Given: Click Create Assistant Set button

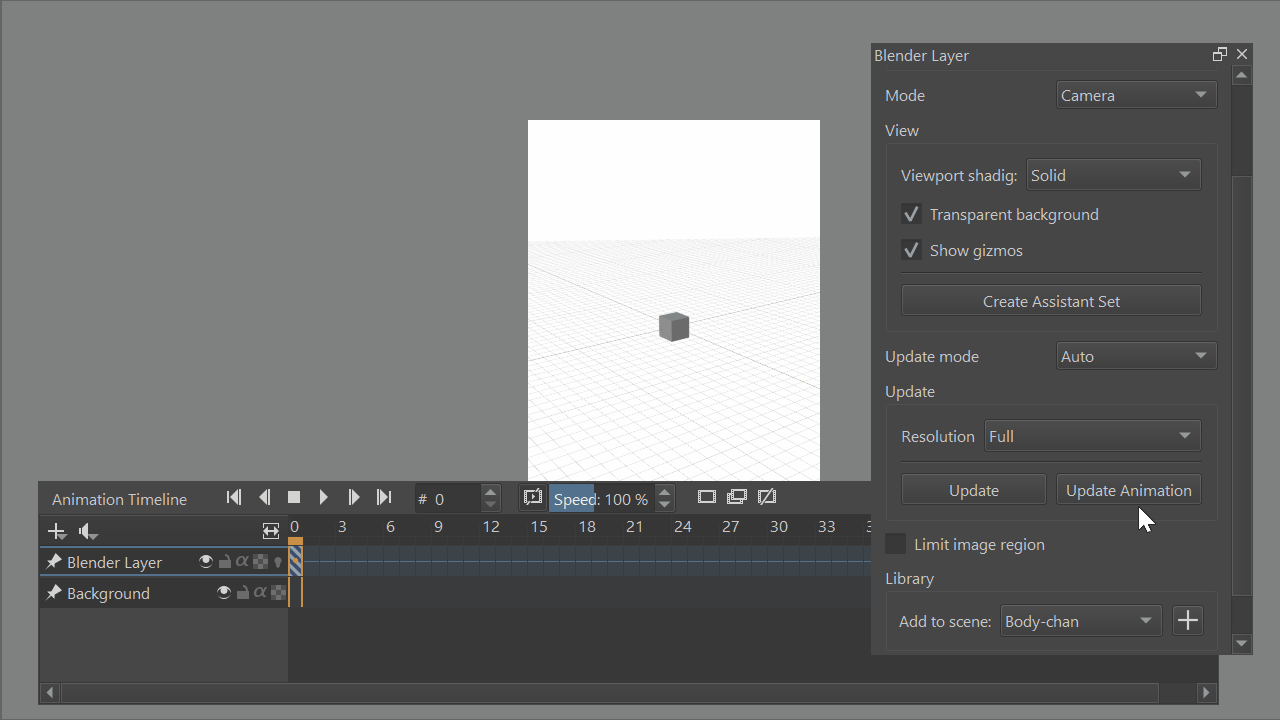Looking at the screenshot, I should (x=1051, y=301).
